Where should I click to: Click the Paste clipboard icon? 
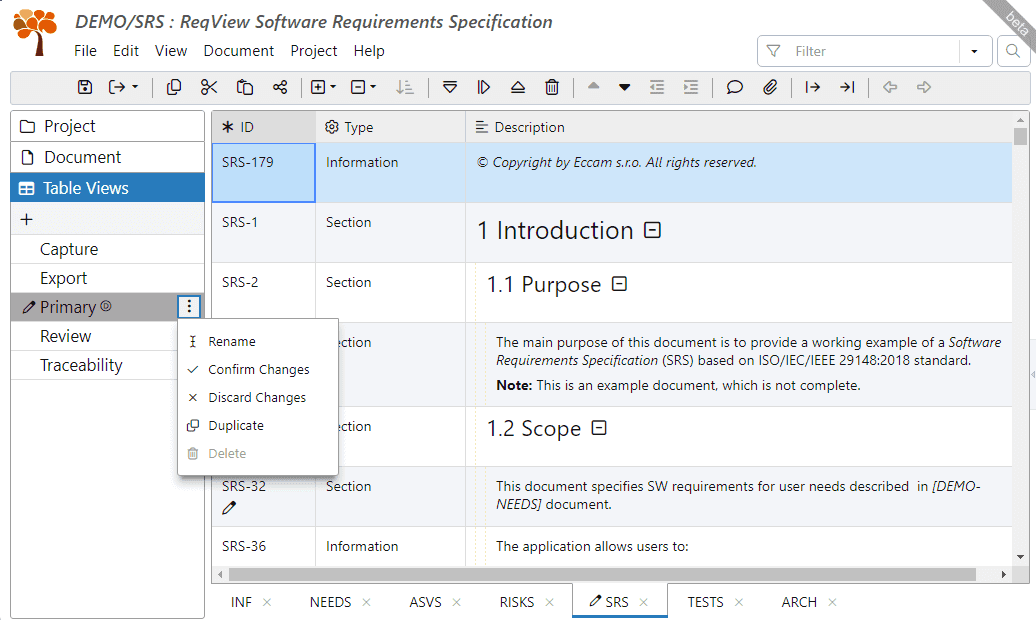tap(244, 87)
